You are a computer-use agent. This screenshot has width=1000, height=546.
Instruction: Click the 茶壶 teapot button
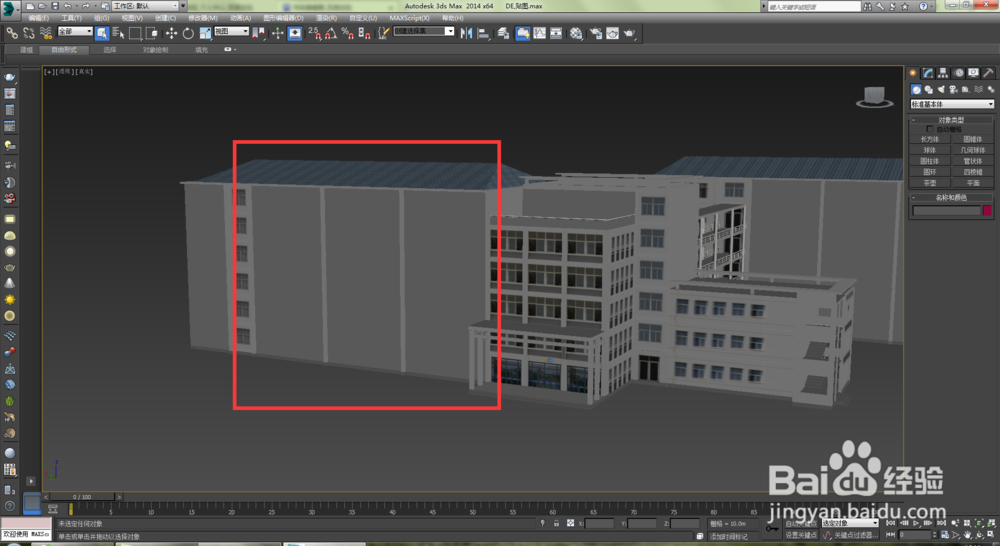coord(930,182)
